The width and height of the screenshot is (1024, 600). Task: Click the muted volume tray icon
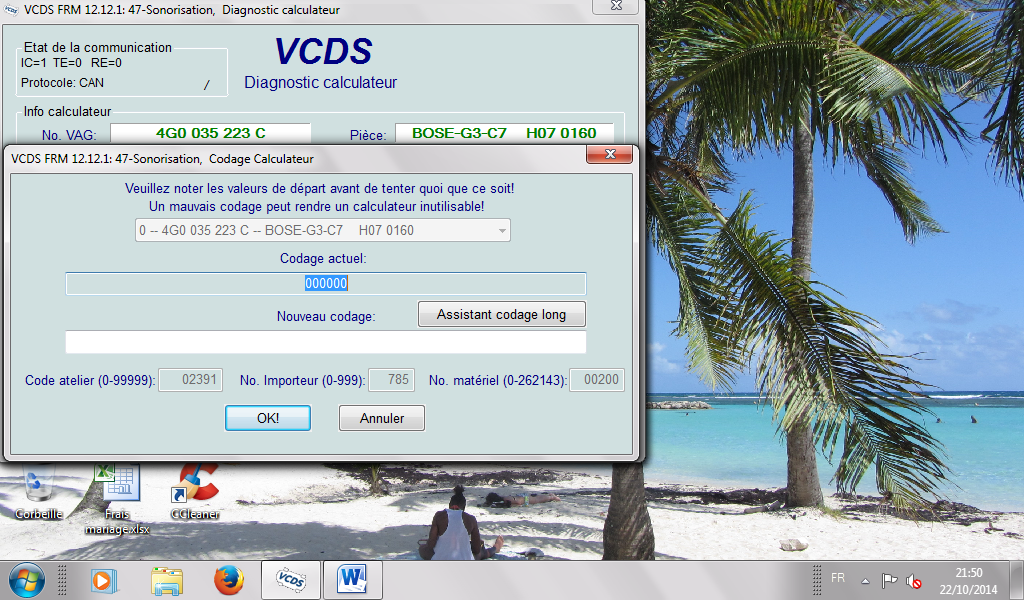coord(914,581)
